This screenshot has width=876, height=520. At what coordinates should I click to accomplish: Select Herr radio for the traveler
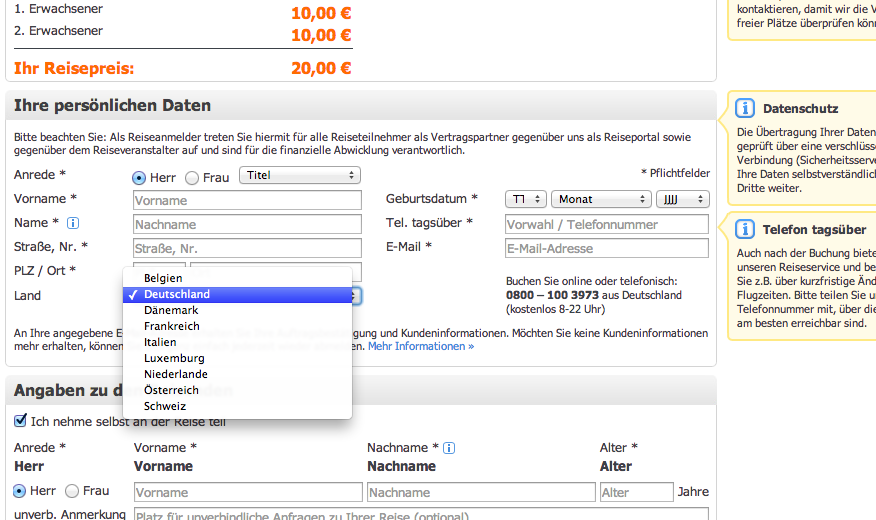19,491
